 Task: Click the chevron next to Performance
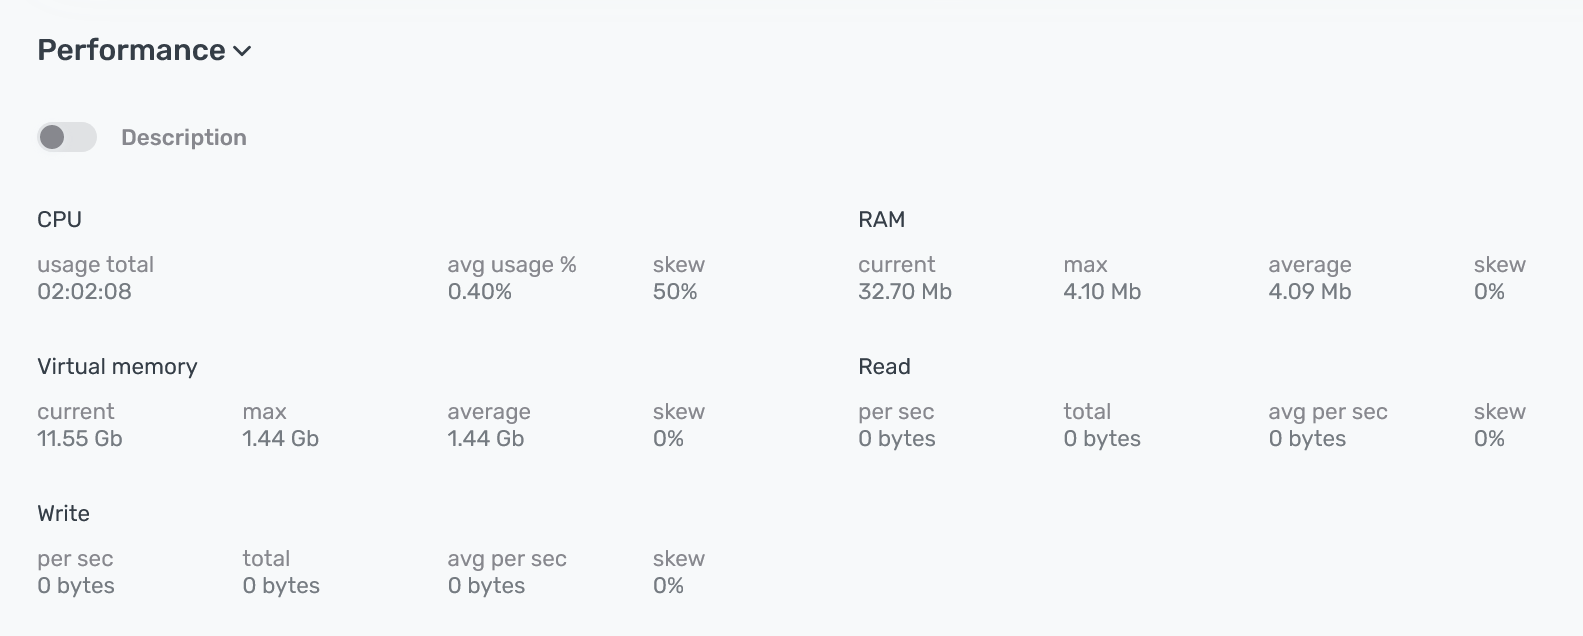coord(243,51)
